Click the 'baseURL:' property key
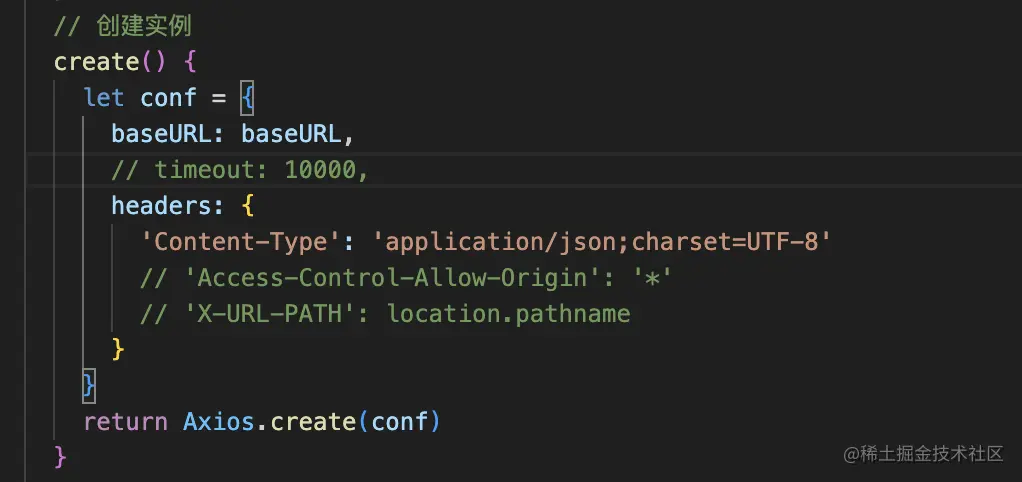The width and height of the screenshot is (1022, 482). [169, 134]
